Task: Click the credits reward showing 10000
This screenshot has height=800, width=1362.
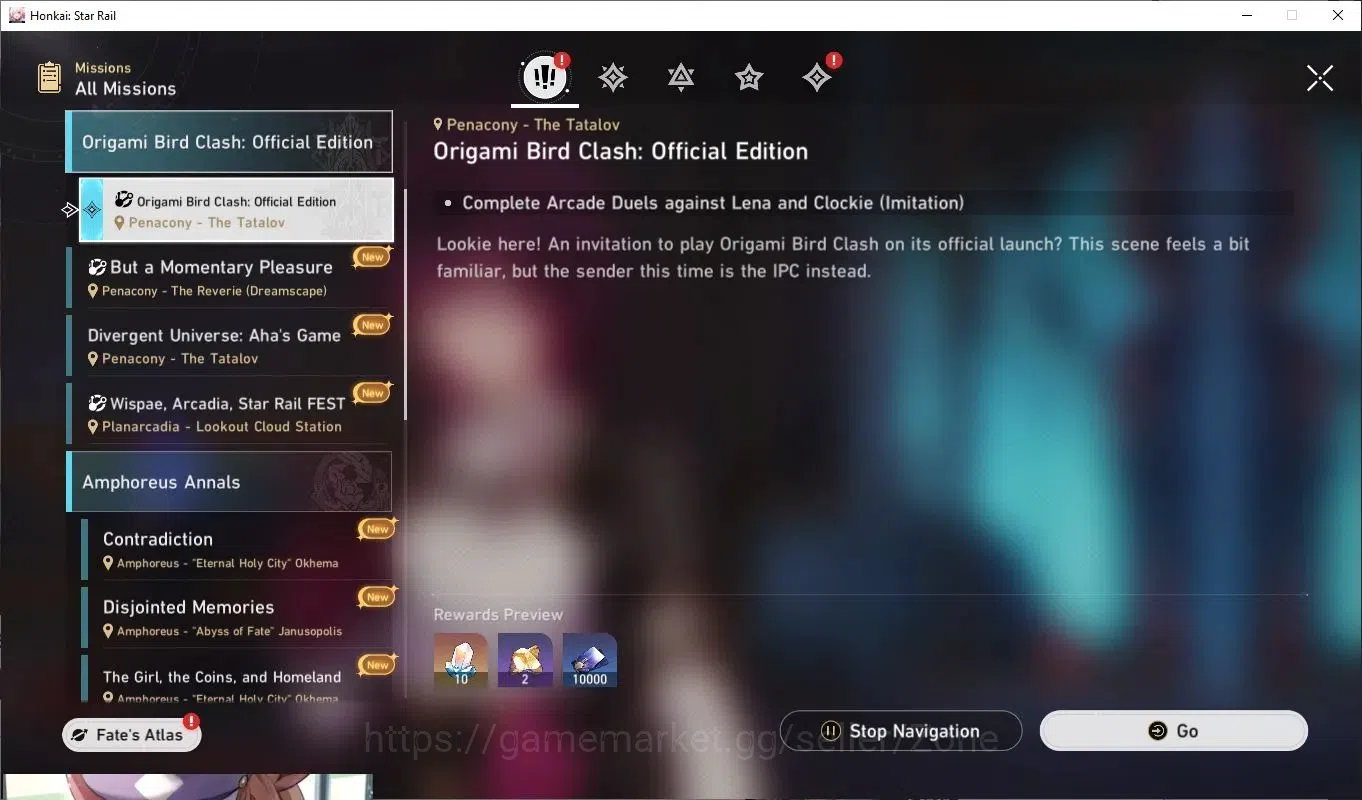Action: 590,660
